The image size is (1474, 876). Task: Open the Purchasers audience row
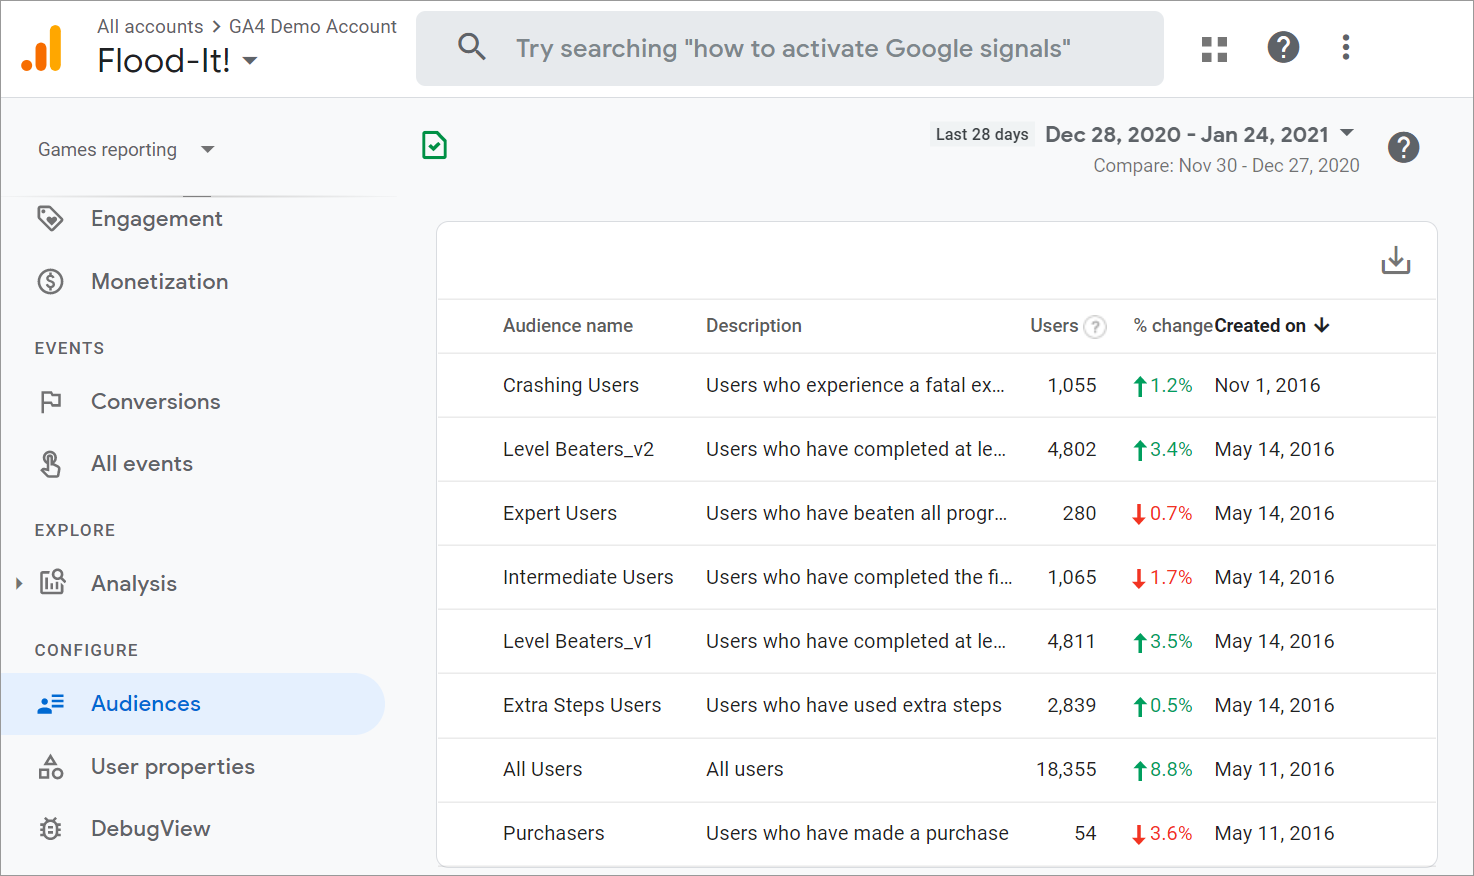click(553, 834)
